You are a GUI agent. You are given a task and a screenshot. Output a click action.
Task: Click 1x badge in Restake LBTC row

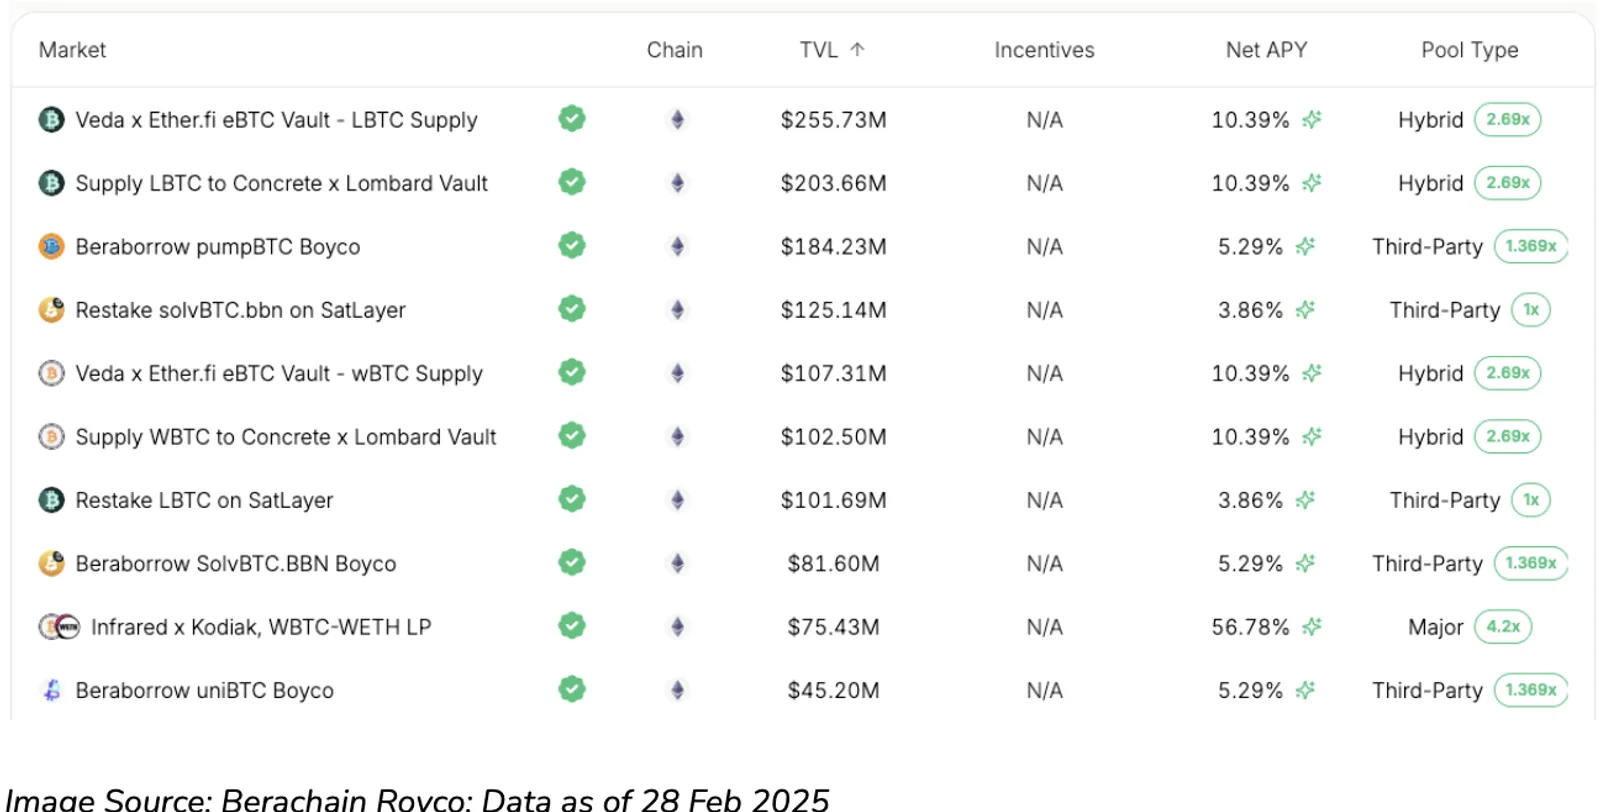pos(1531,500)
